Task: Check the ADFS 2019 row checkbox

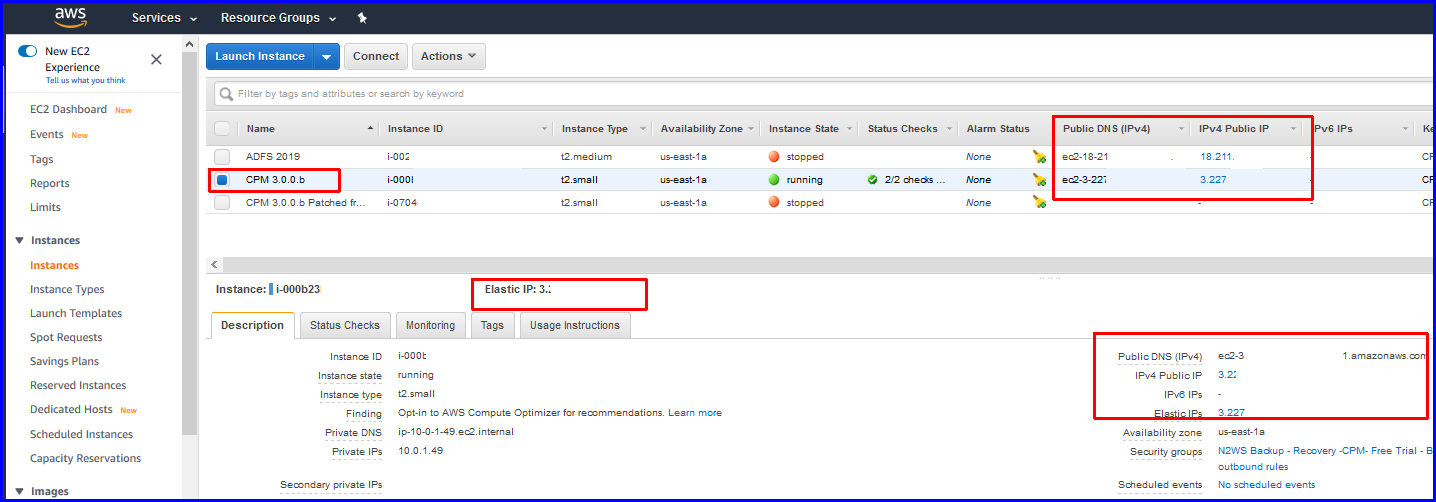Action: click(222, 157)
